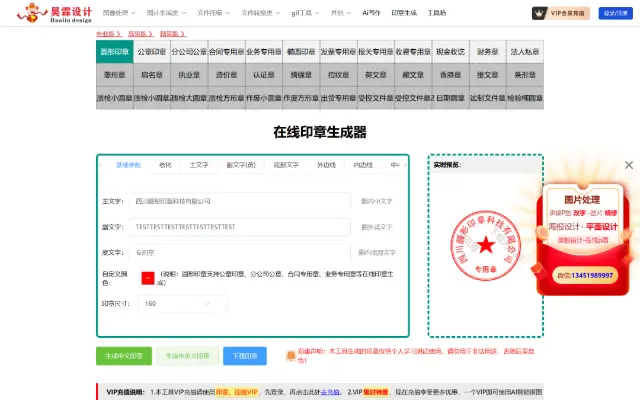Open the 图片生成类 nav dropdown
The height and width of the screenshot is (400, 640).
(166, 13)
